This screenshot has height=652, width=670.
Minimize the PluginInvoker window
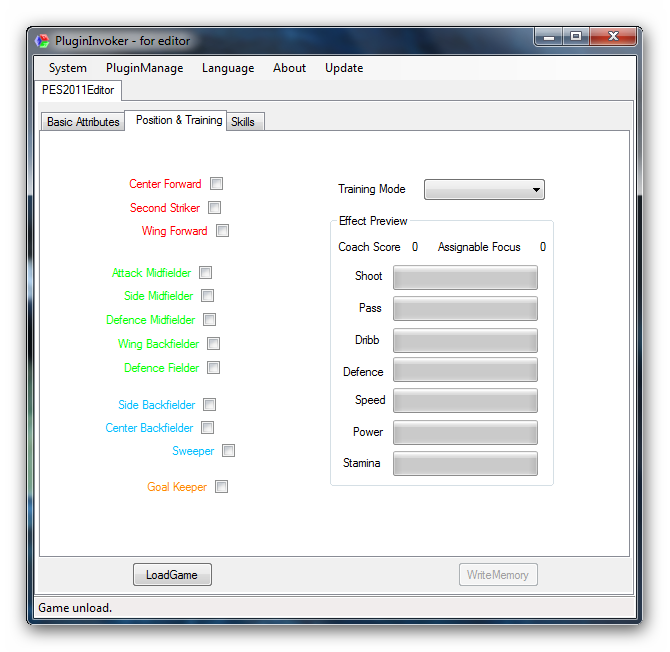(549, 37)
